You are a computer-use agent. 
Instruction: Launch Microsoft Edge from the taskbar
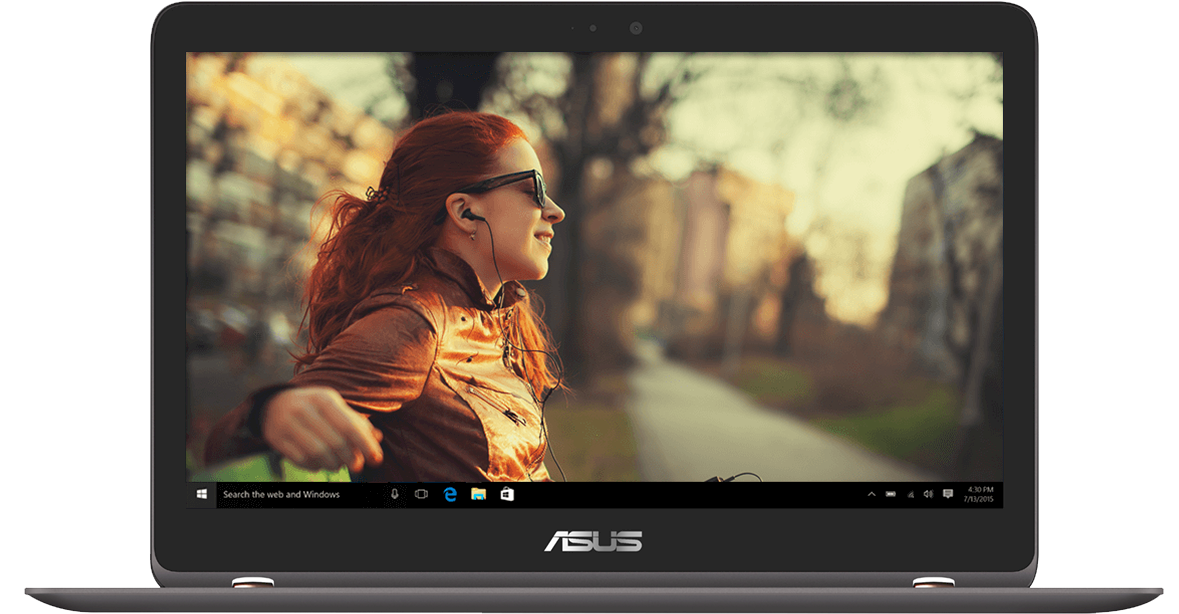(x=450, y=494)
